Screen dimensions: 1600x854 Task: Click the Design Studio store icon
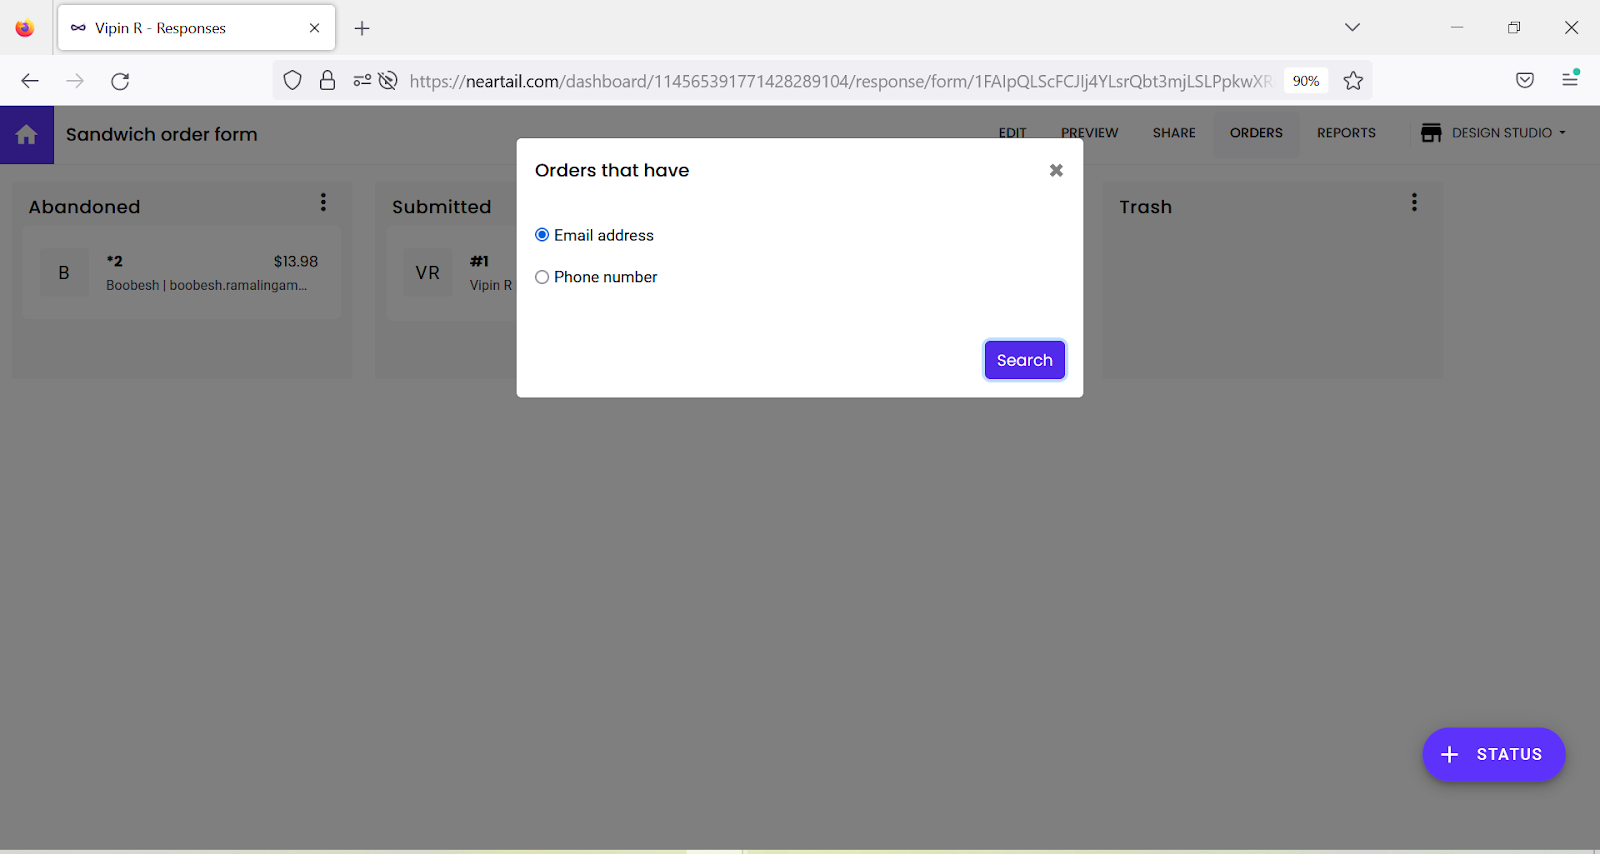click(x=1431, y=133)
